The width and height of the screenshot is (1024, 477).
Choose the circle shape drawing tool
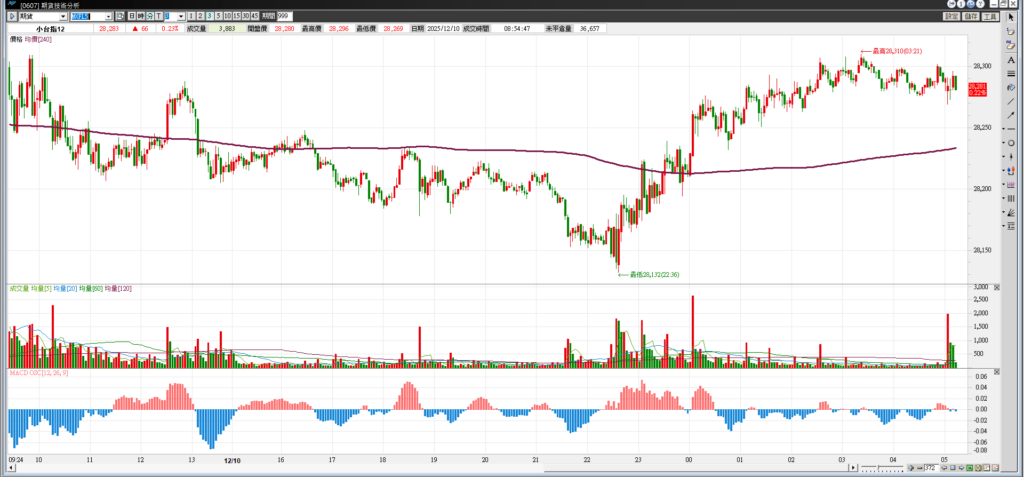pyautogui.click(x=1011, y=142)
